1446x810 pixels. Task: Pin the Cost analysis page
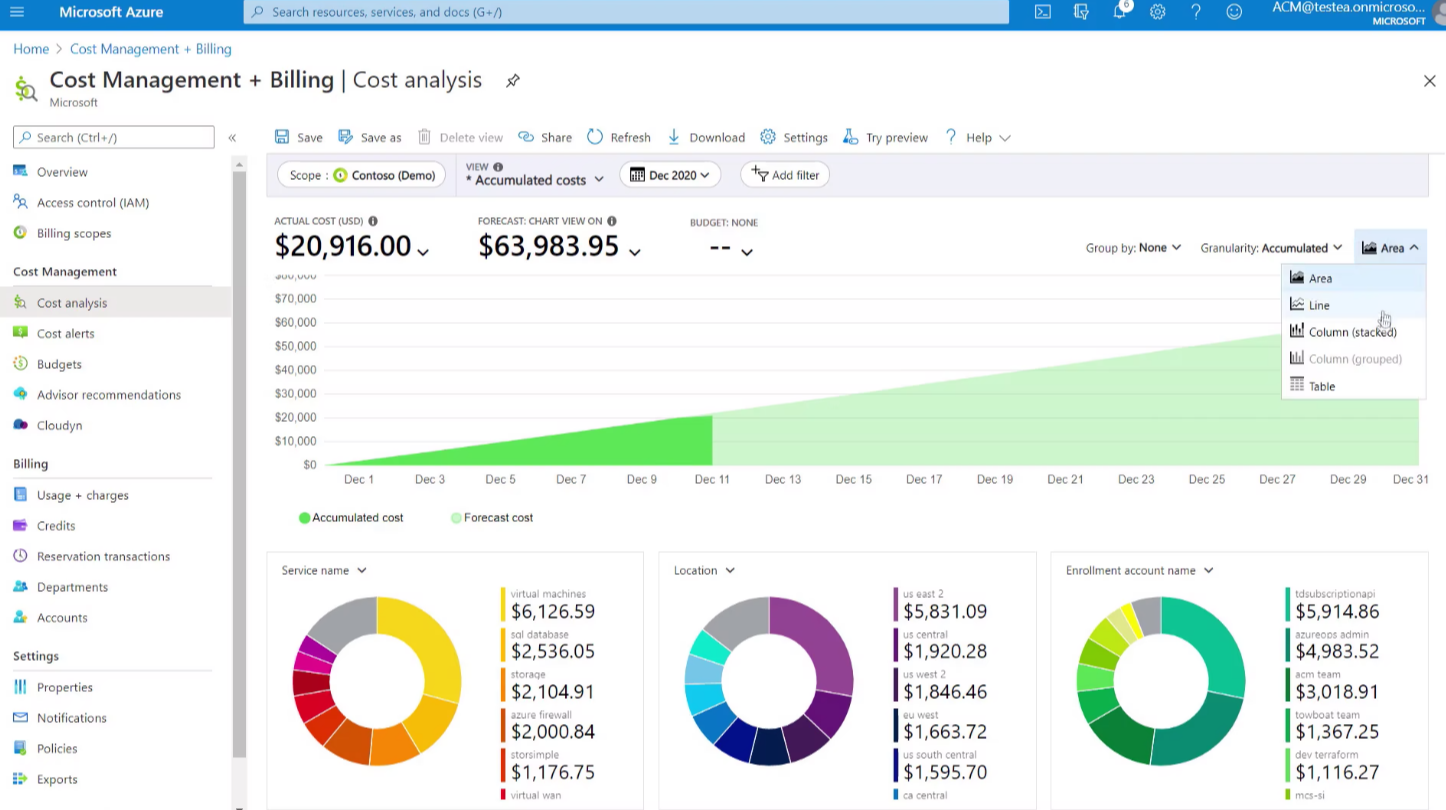coord(512,81)
